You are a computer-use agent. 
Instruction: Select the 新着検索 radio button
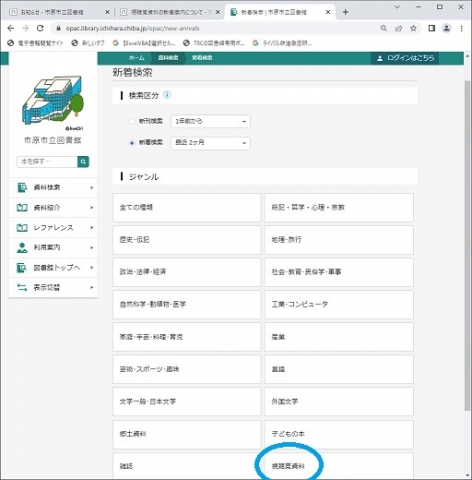(132, 143)
